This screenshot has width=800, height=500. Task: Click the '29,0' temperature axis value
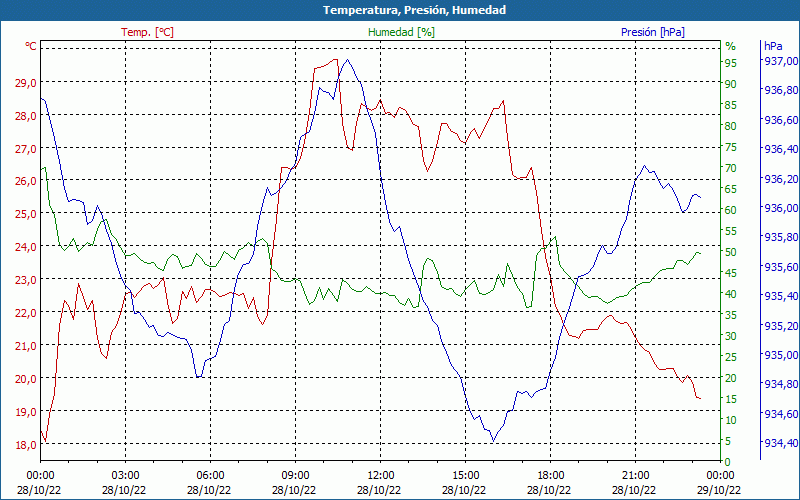(x=26, y=83)
